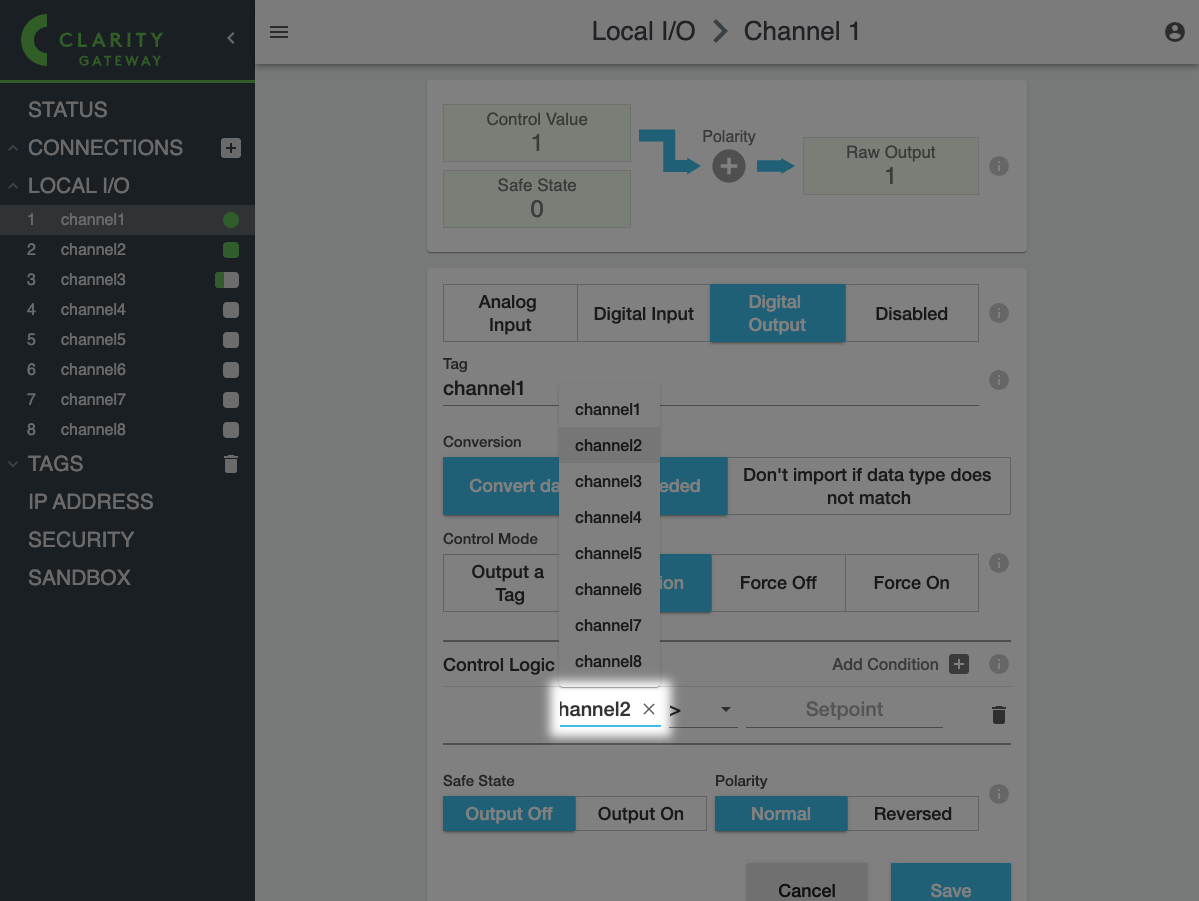Open the hamburger menu icon
1199x901 pixels.
click(x=279, y=32)
